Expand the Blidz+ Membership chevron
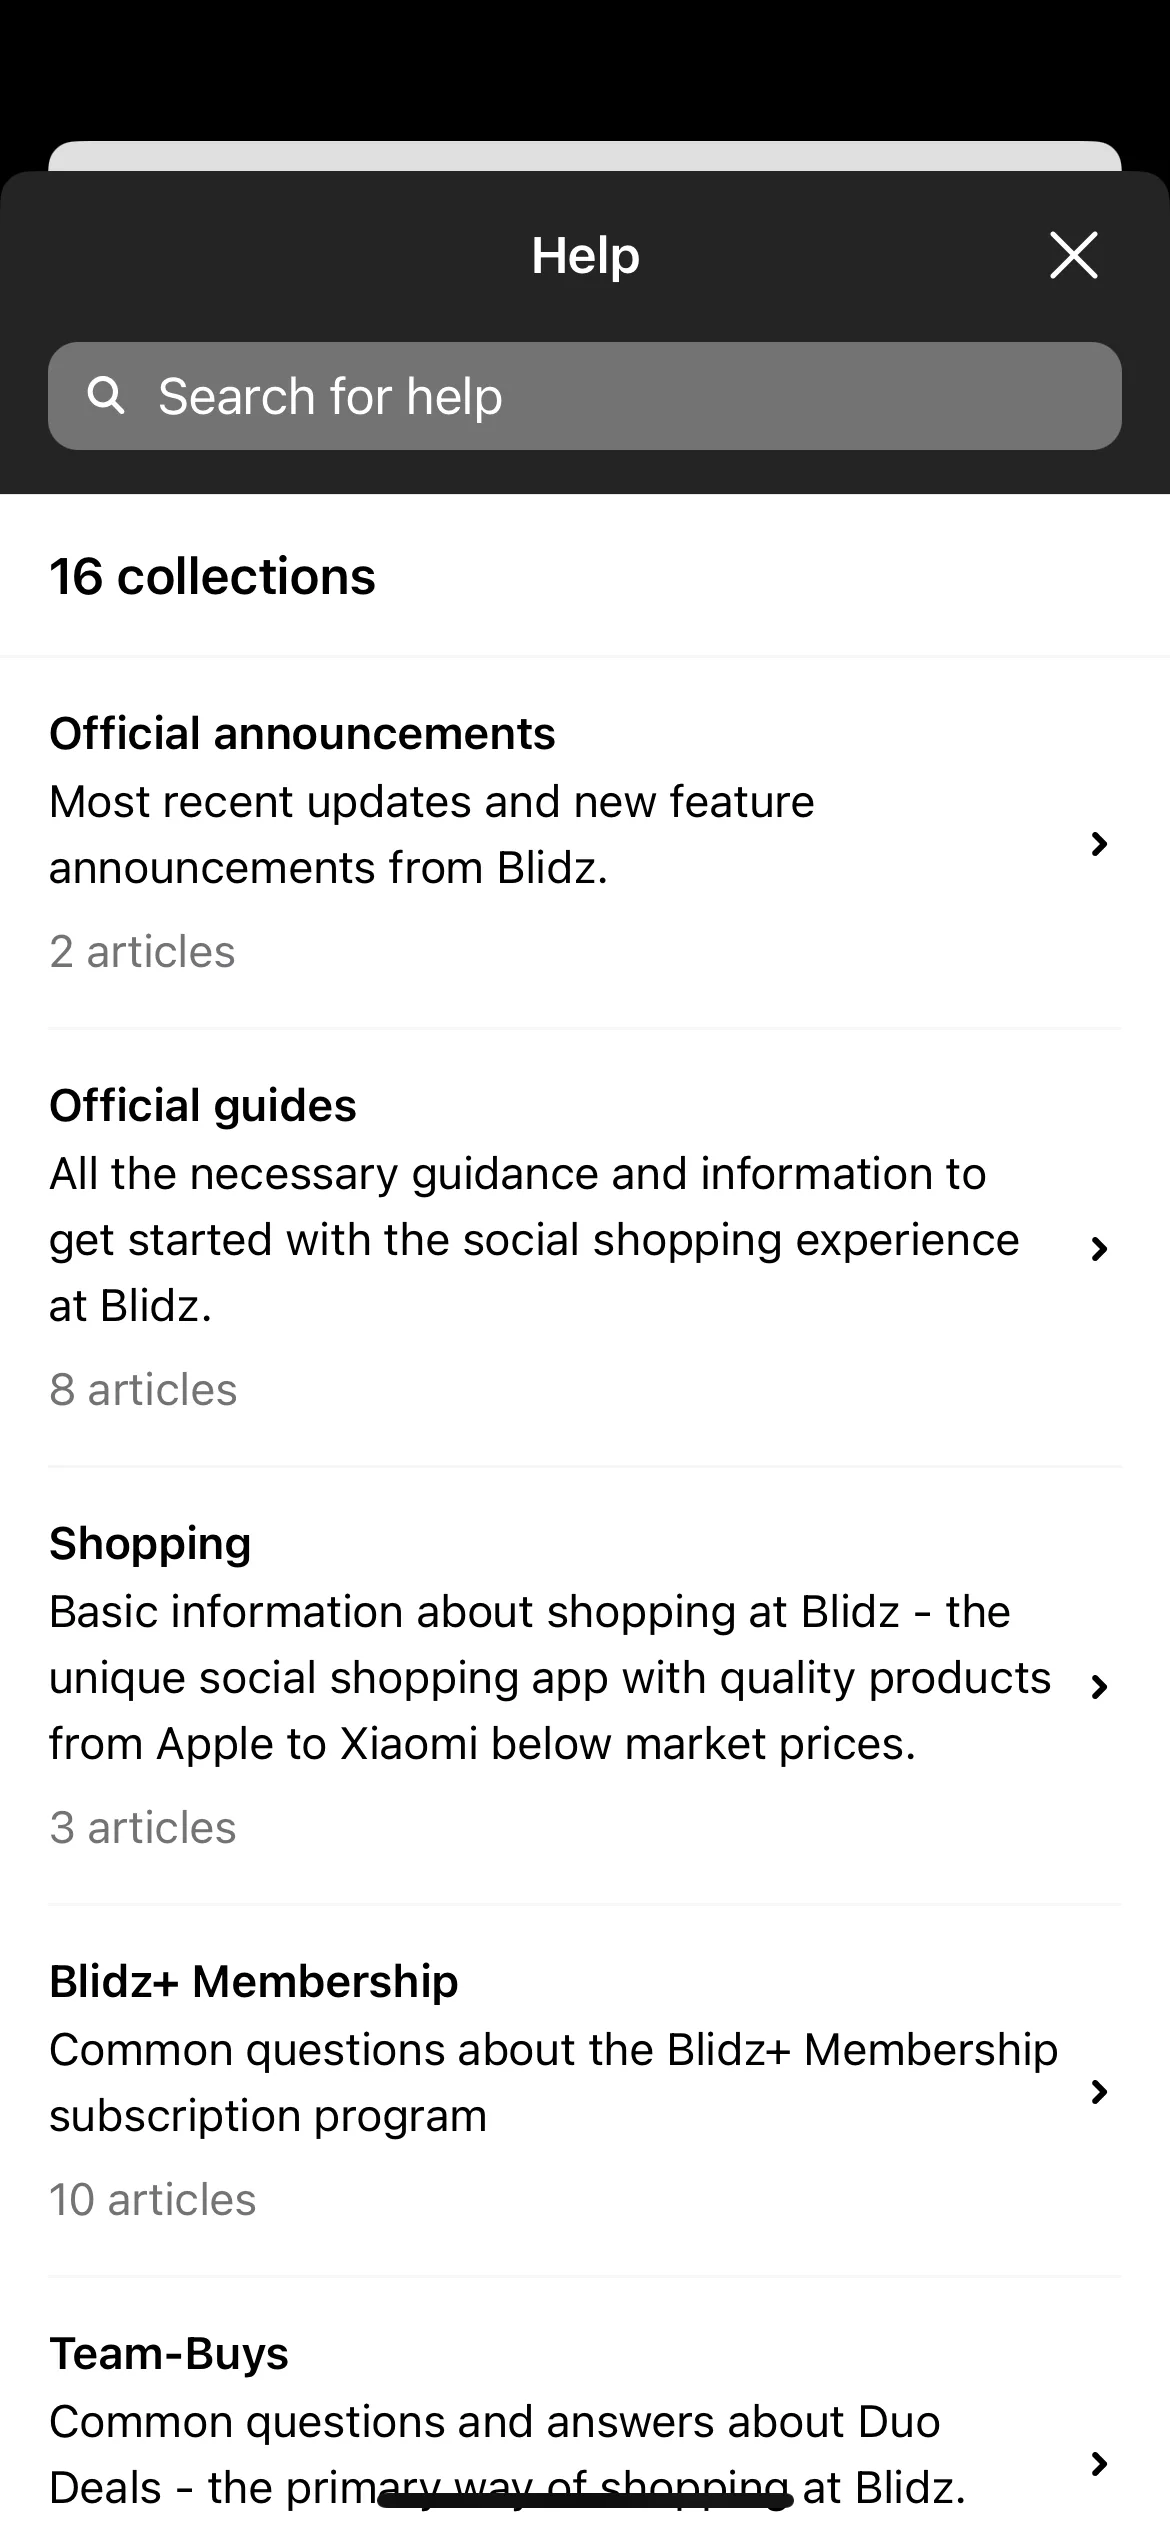The image size is (1170, 2532). [1099, 2091]
